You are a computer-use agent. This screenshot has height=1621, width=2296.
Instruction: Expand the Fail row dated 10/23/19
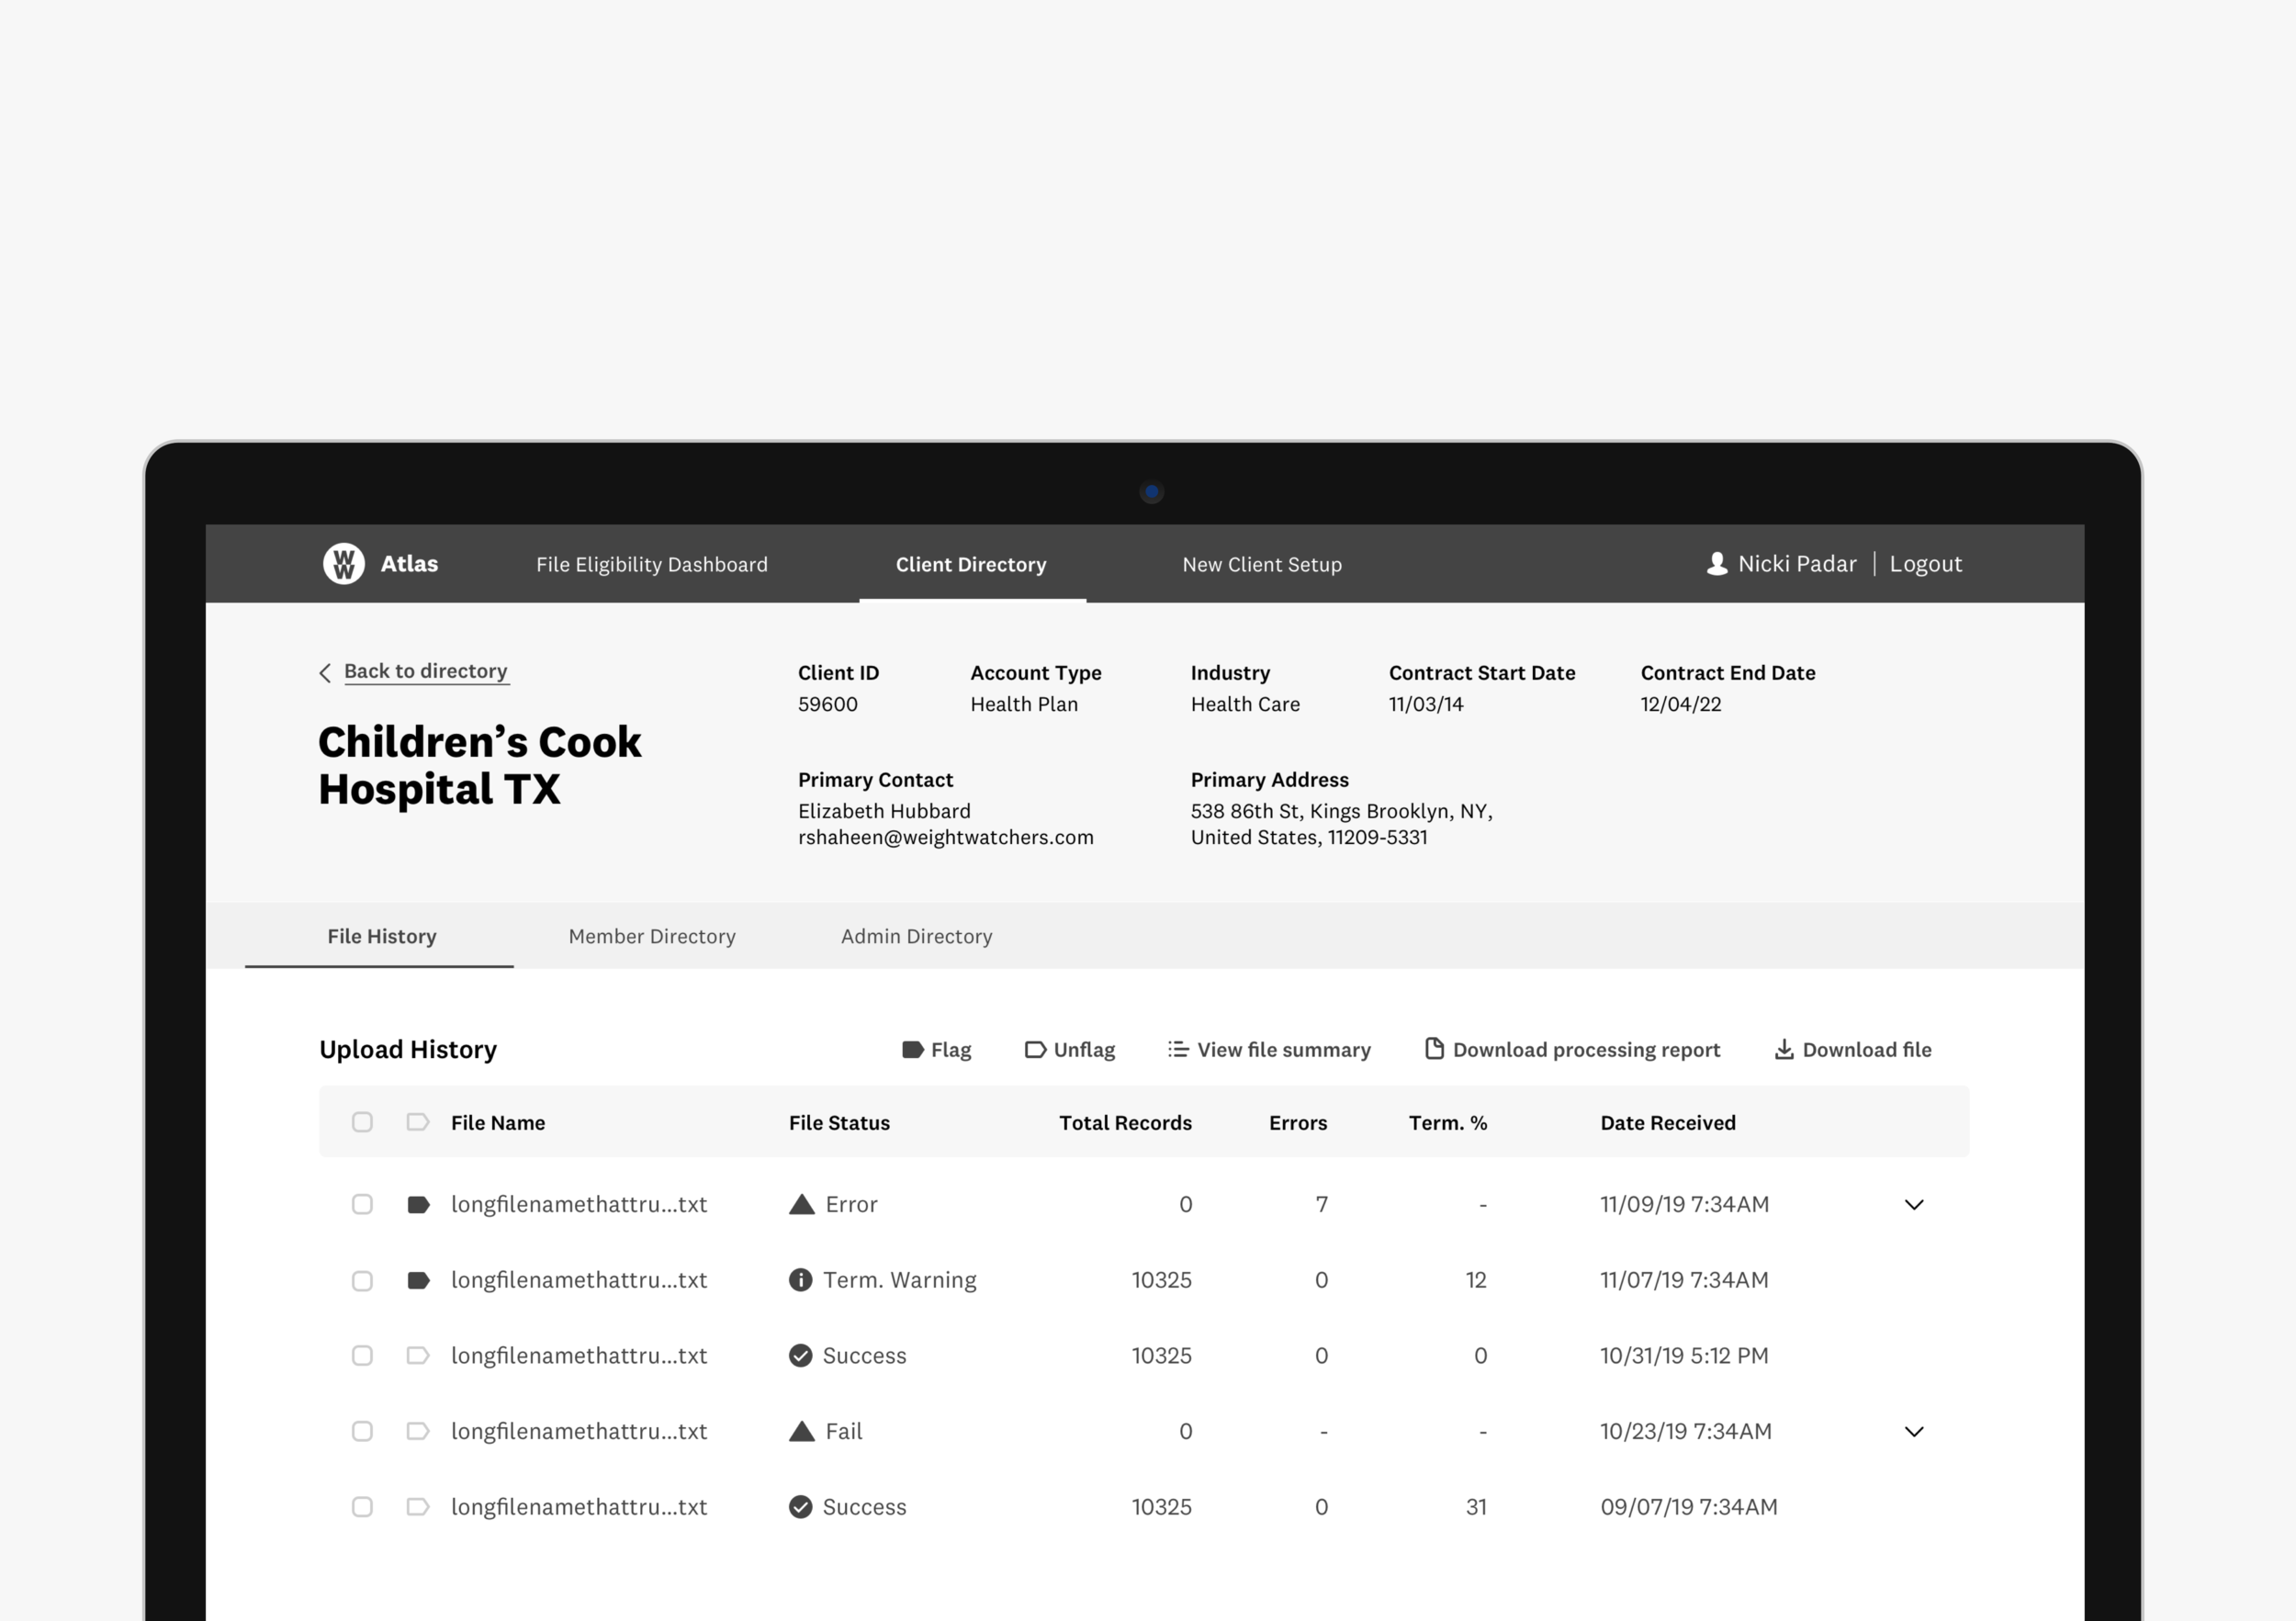1913,1431
